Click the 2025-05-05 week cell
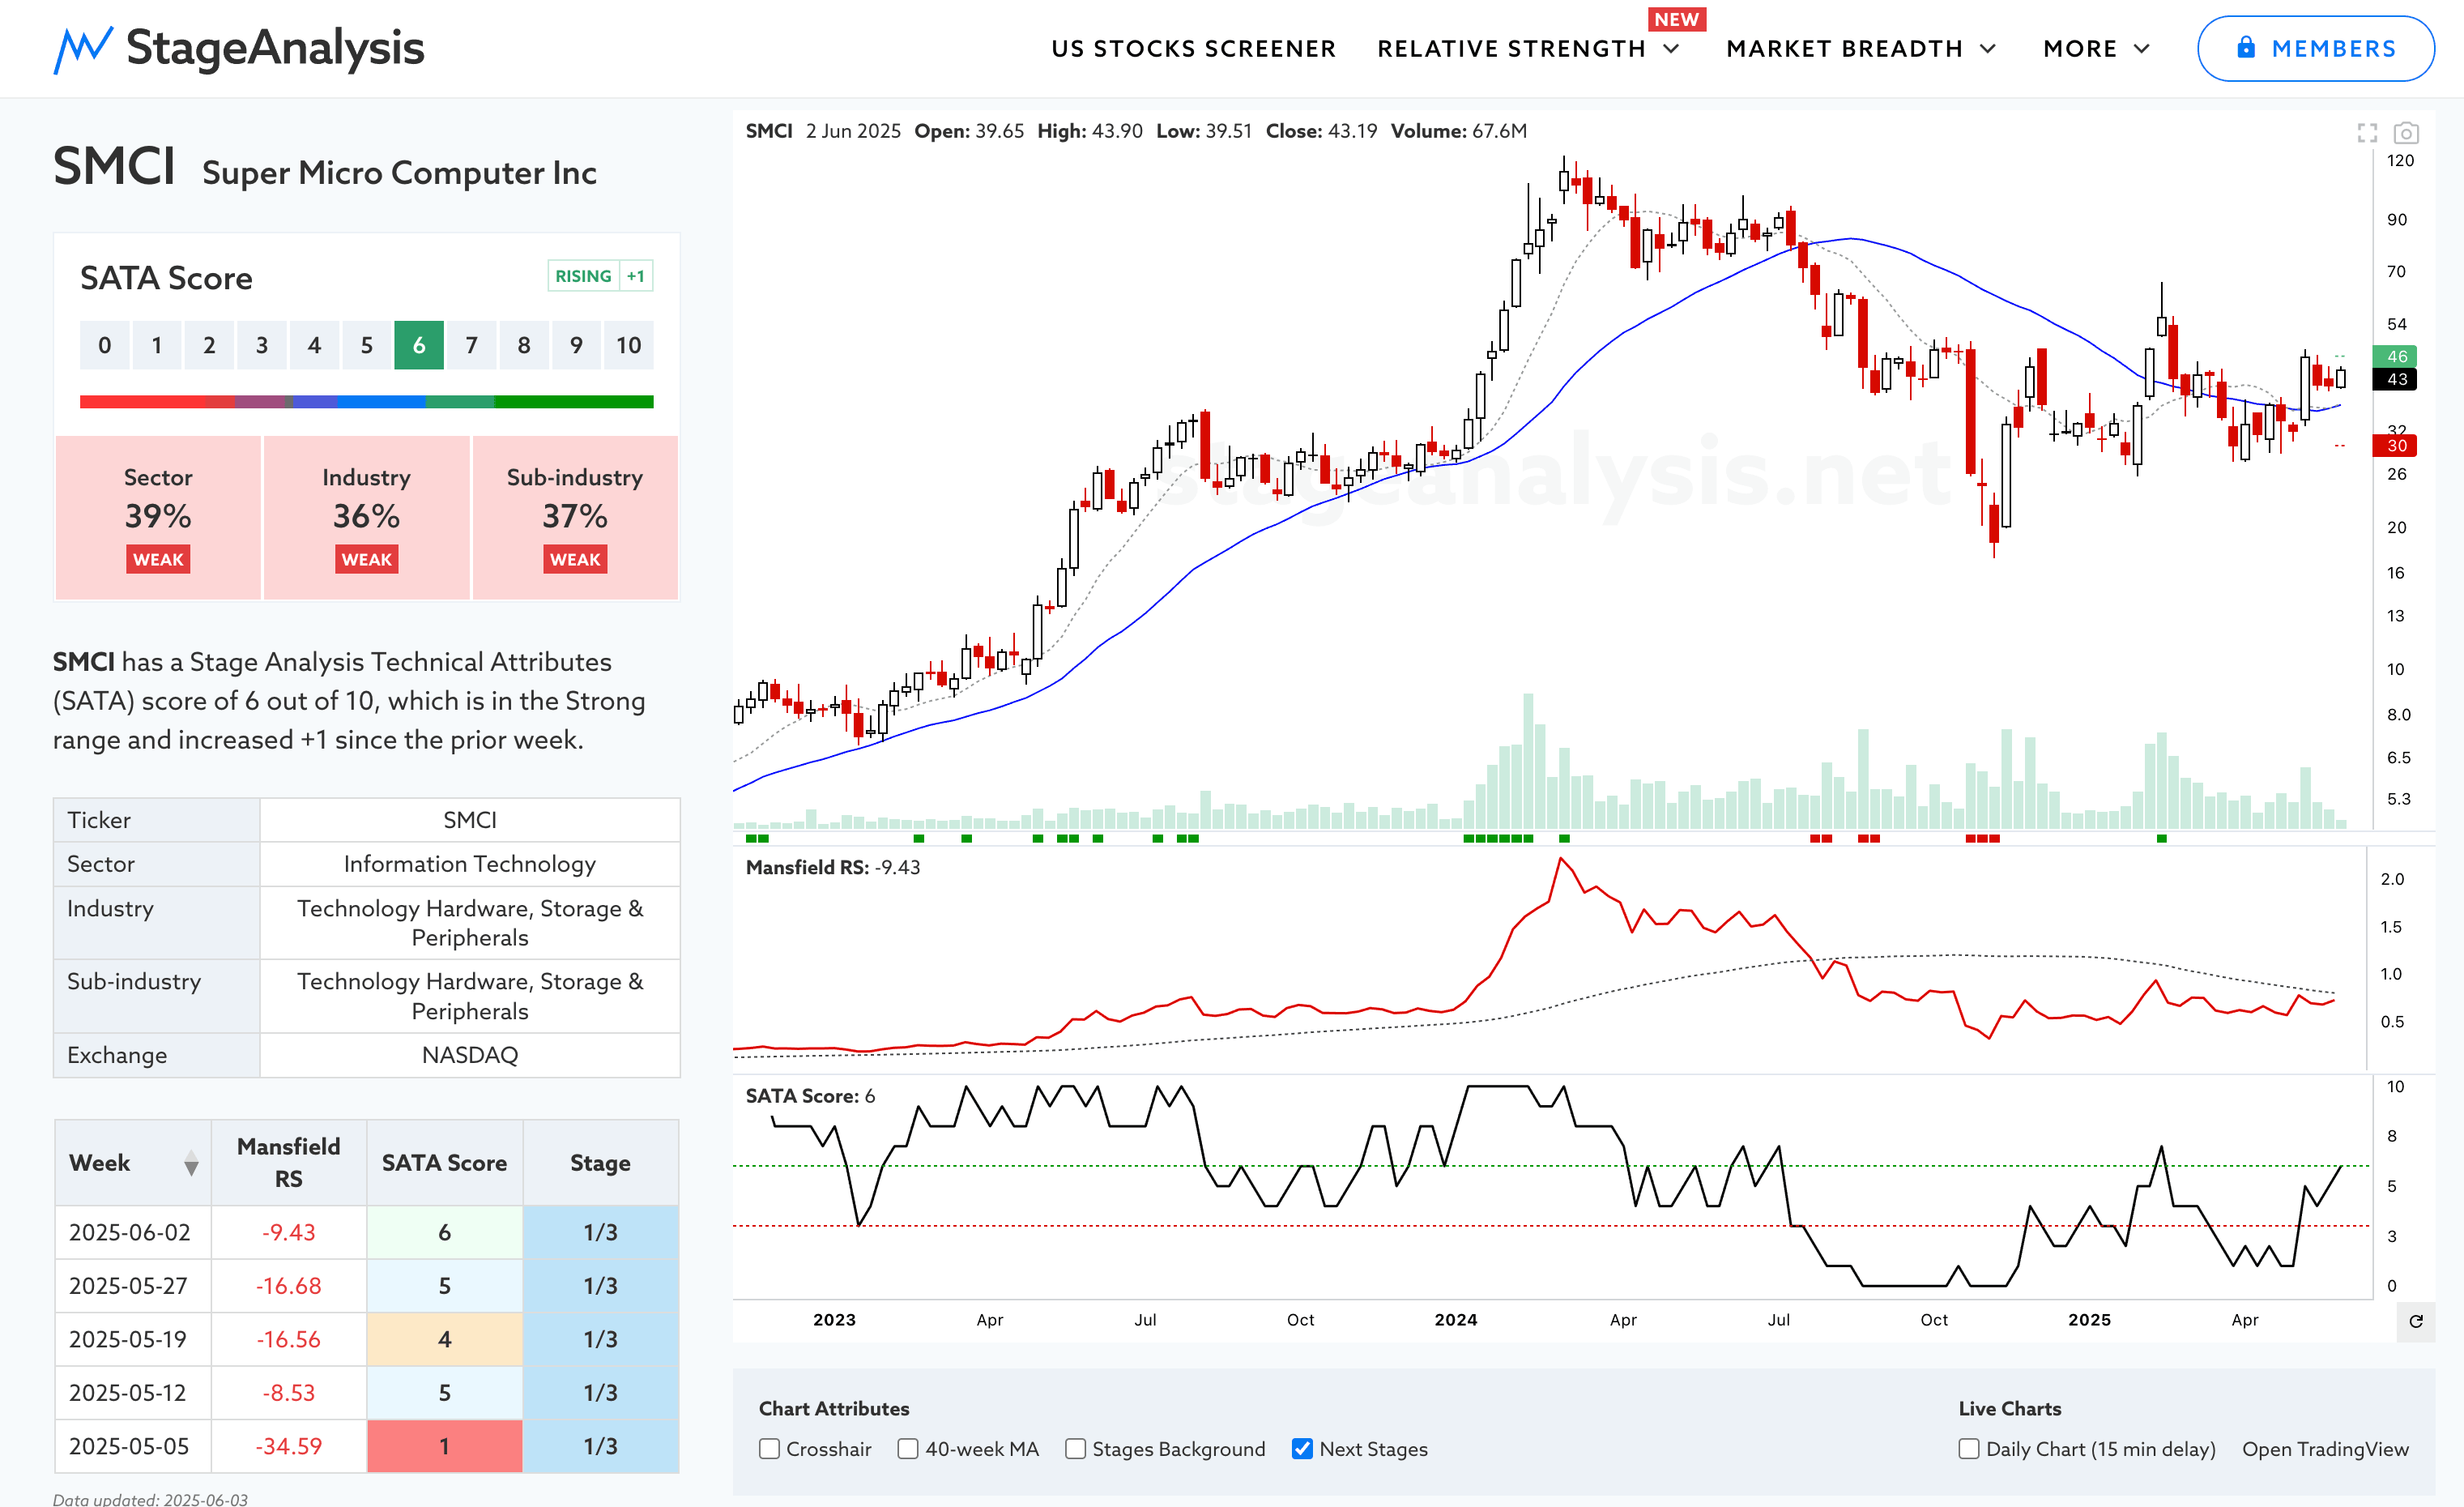Viewport: 2464px width, 1507px height. pos(133,1446)
